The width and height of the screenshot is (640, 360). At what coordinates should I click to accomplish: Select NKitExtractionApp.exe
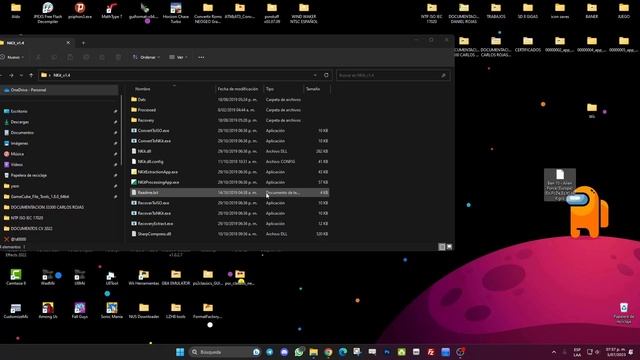[229, 172]
